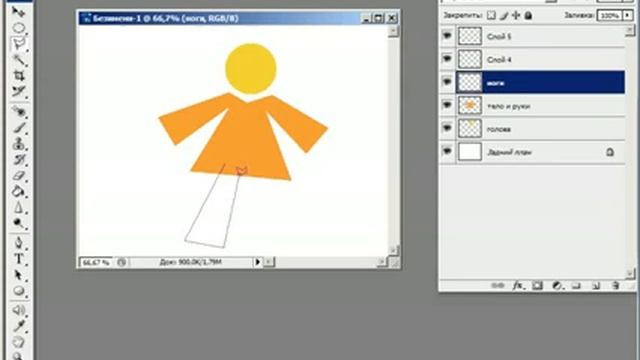Select the Hand tool
Screen dimensions: 640x360
pos(18,342)
